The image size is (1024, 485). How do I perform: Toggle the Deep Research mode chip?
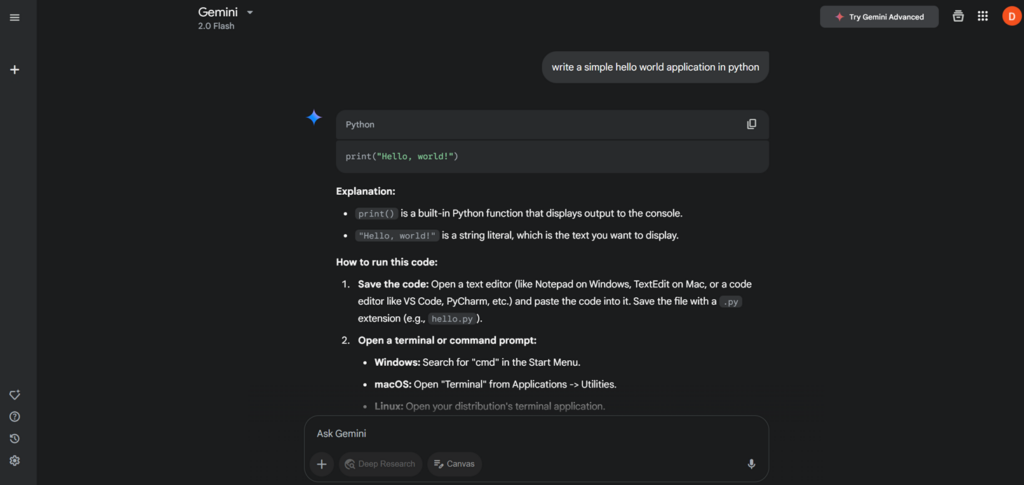(x=379, y=464)
